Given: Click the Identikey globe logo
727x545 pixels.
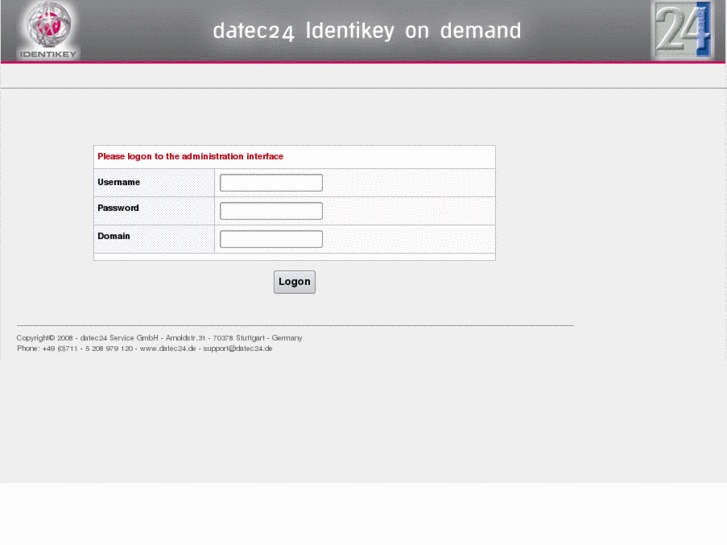Looking at the screenshot, I should pyautogui.click(x=48, y=30).
